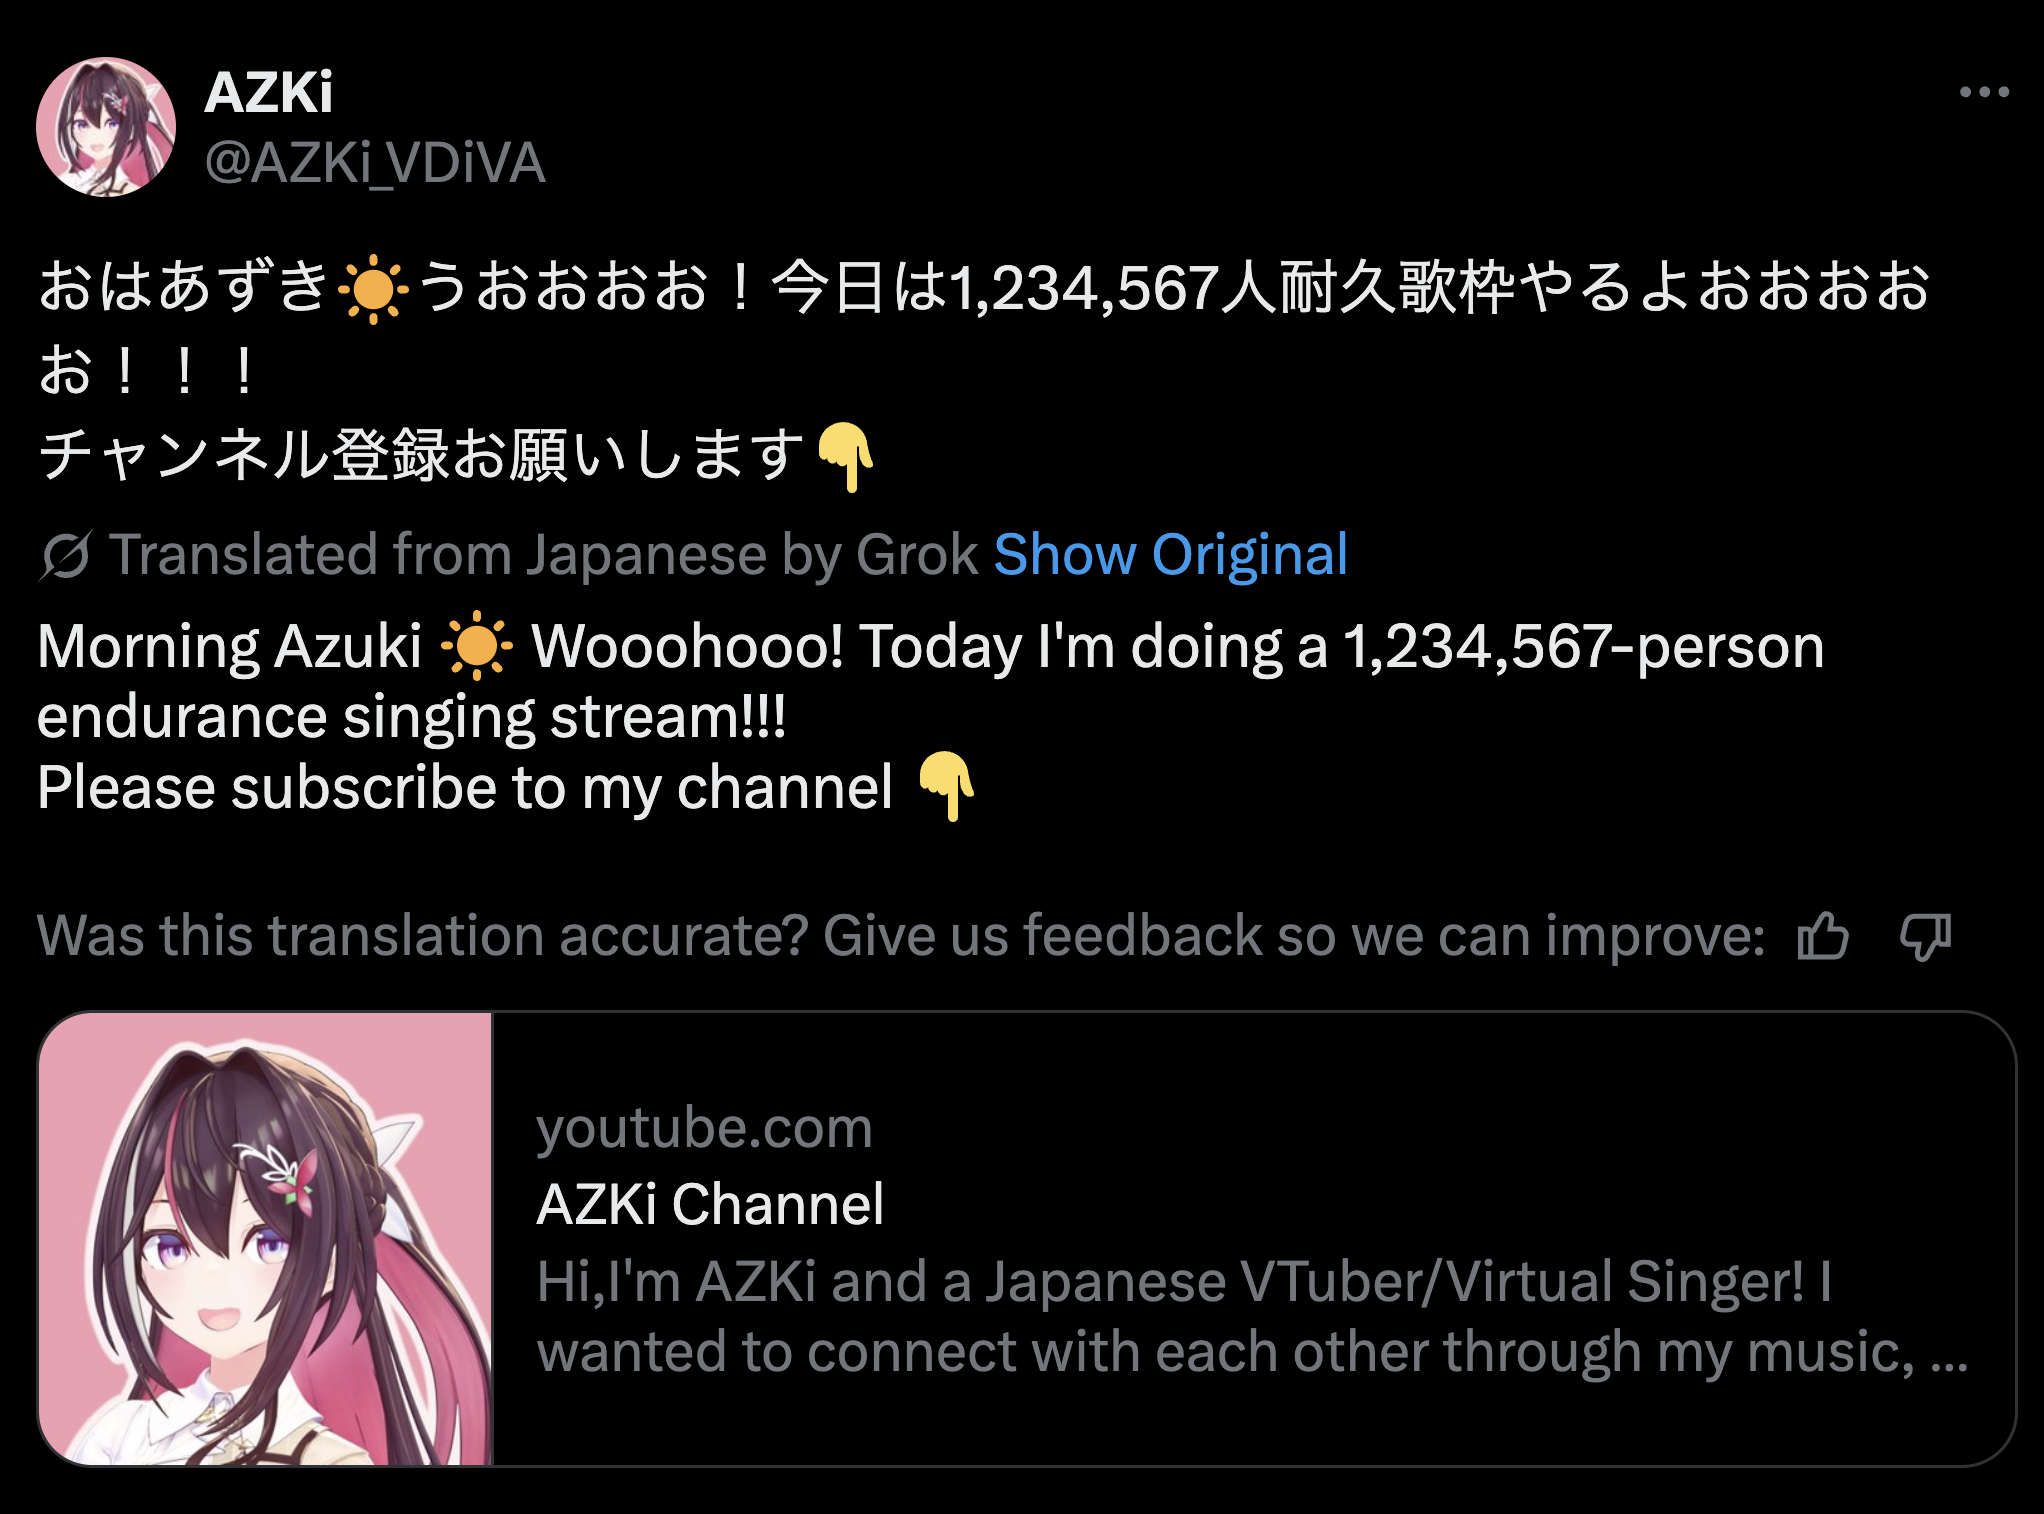Image resolution: width=2044 pixels, height=1514 pixels.
Task: Open the AZKi Channel card thumbnail
Action: point(266,1239)
